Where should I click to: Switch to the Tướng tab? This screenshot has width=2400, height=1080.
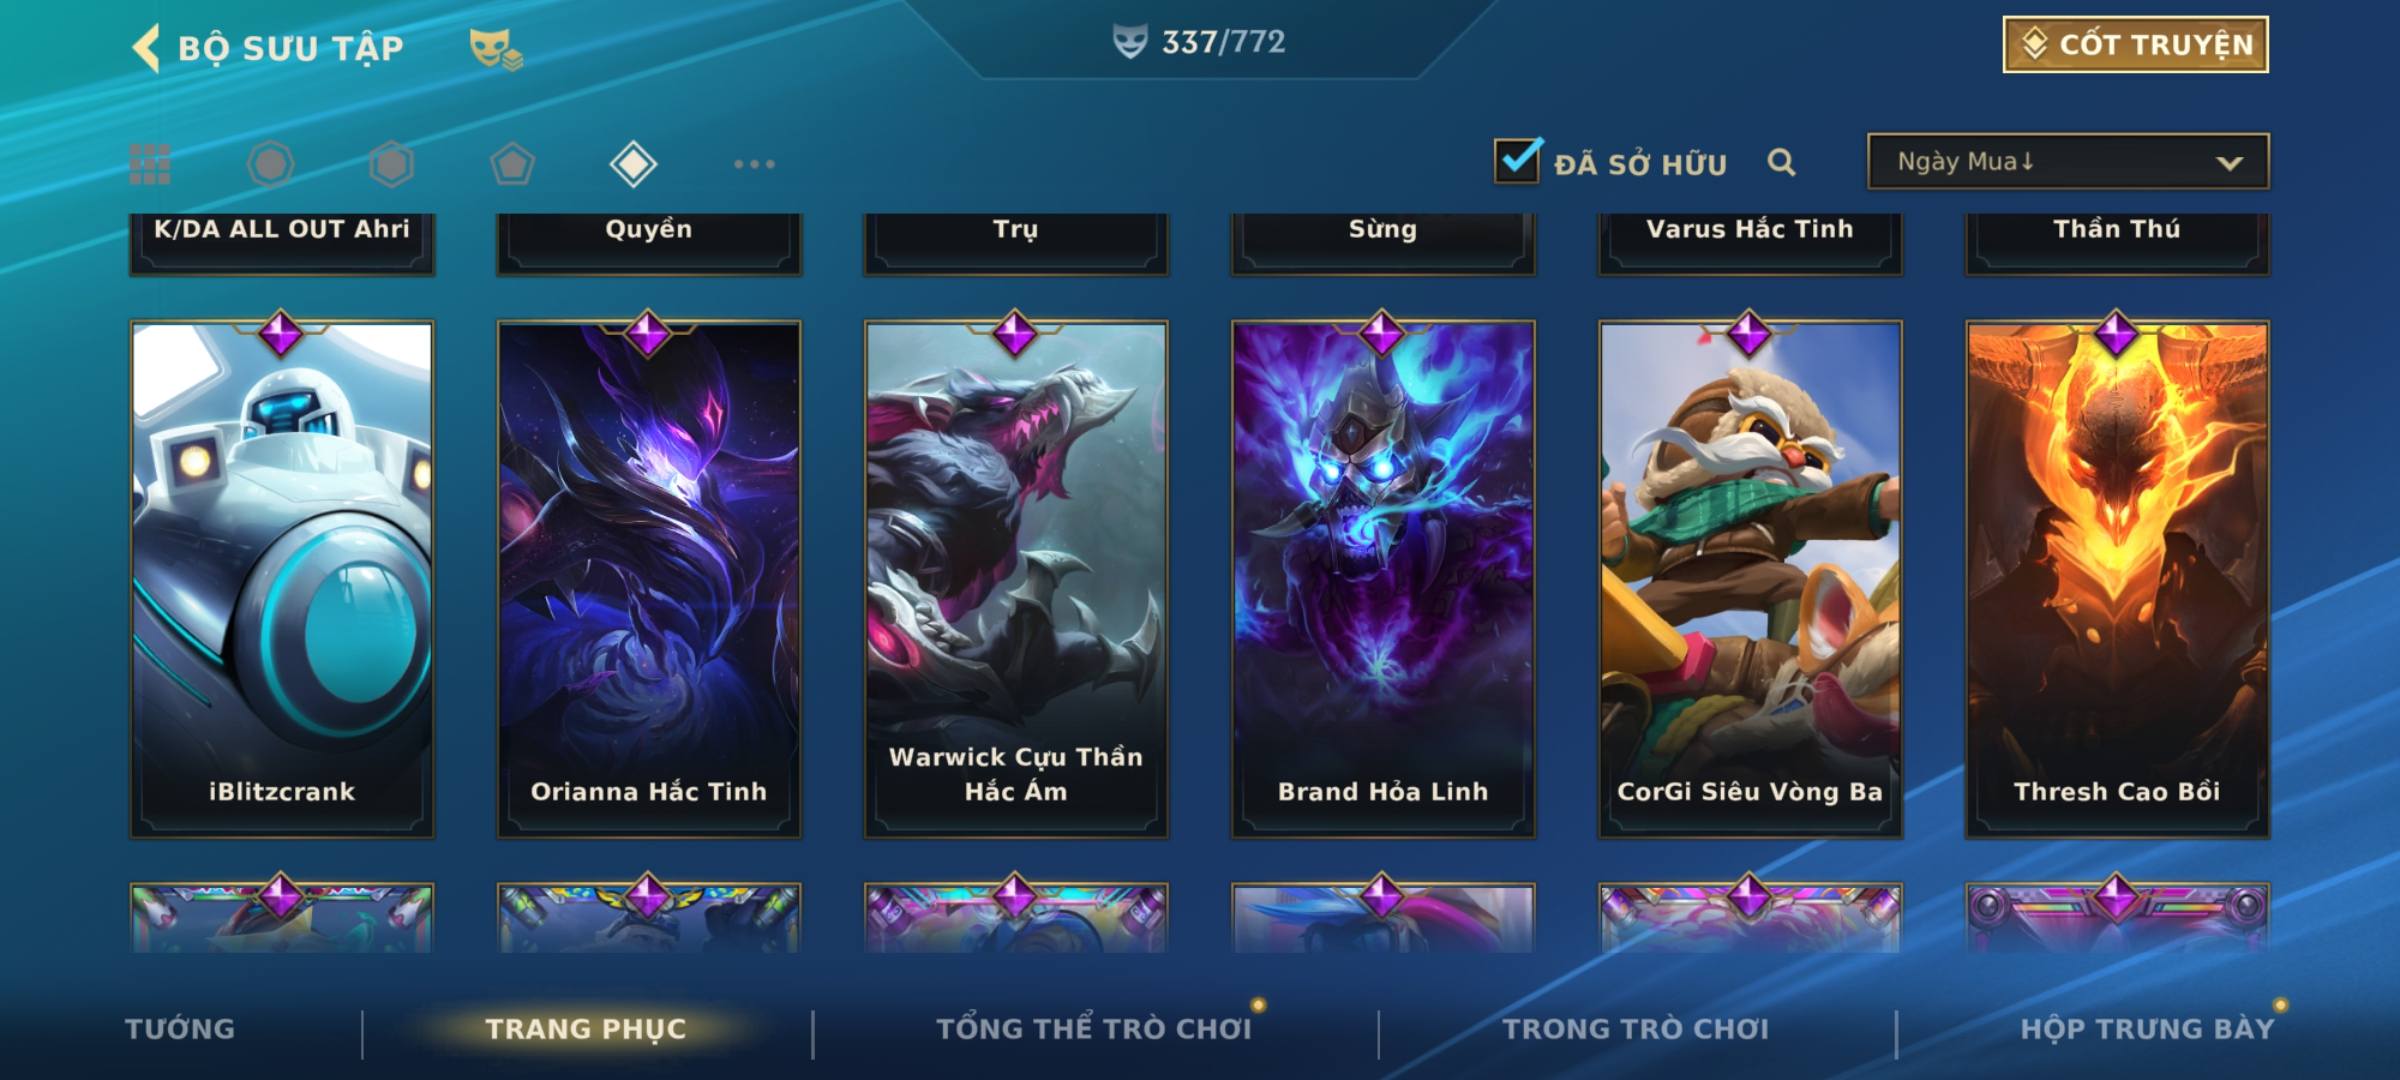[180, 1029]
